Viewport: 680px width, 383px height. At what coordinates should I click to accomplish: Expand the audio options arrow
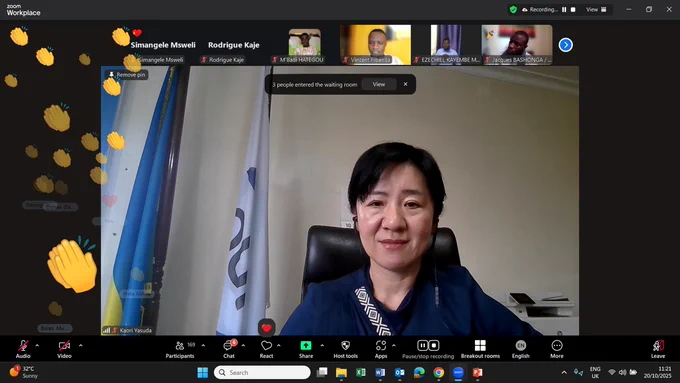click(37, 346)
